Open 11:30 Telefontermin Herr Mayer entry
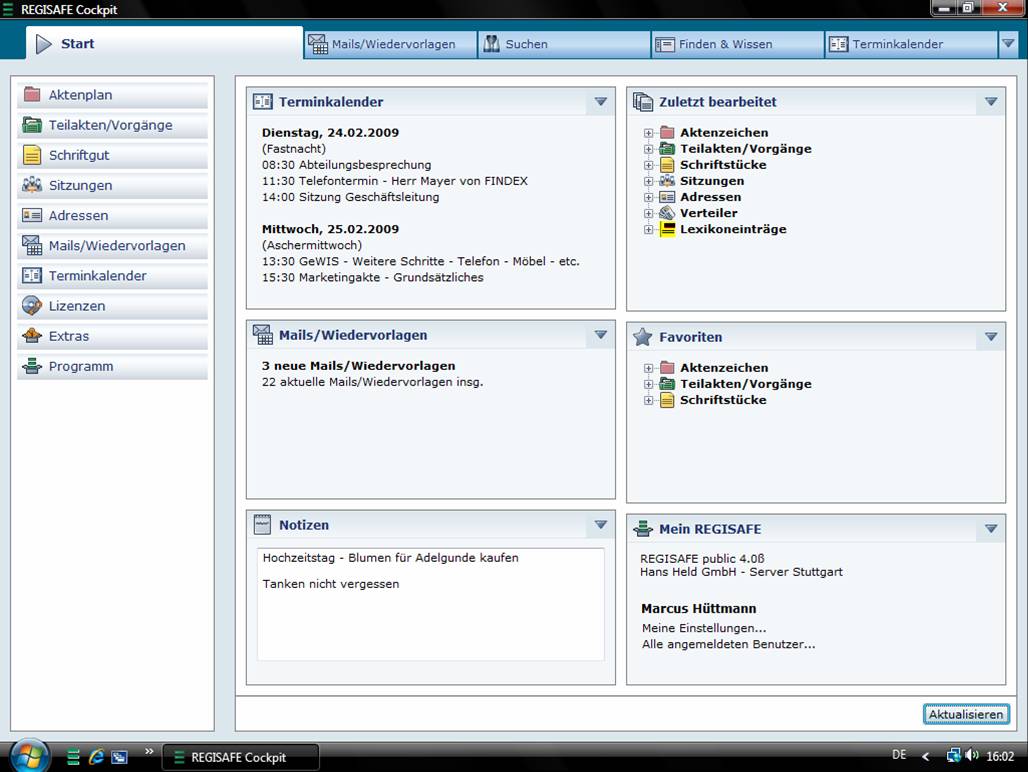The image size is (1028, 772). (395, 181)
